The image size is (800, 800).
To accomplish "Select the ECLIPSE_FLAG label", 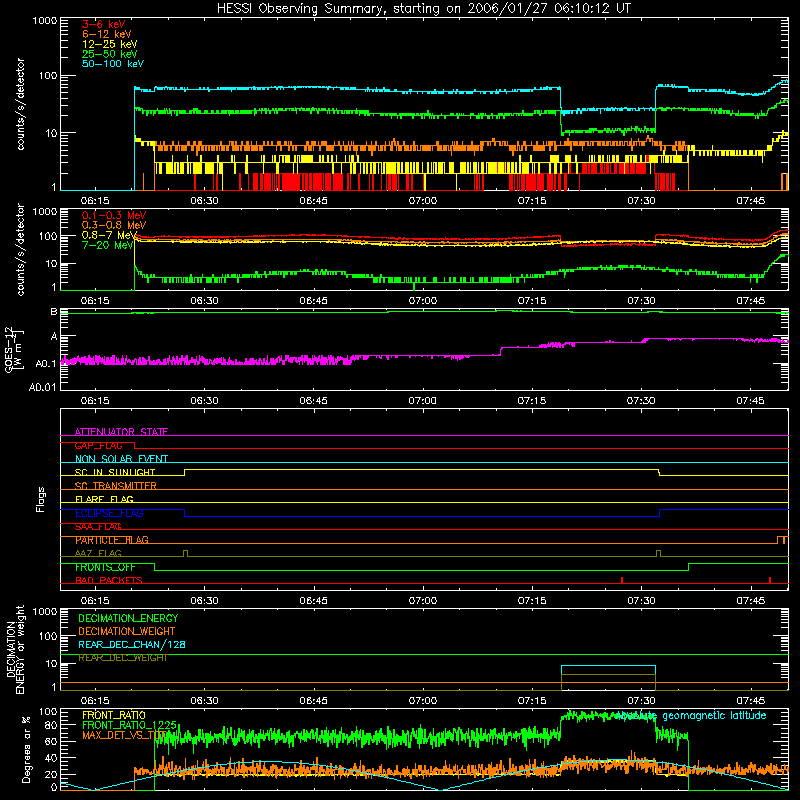I will click(x=109, y=513).
